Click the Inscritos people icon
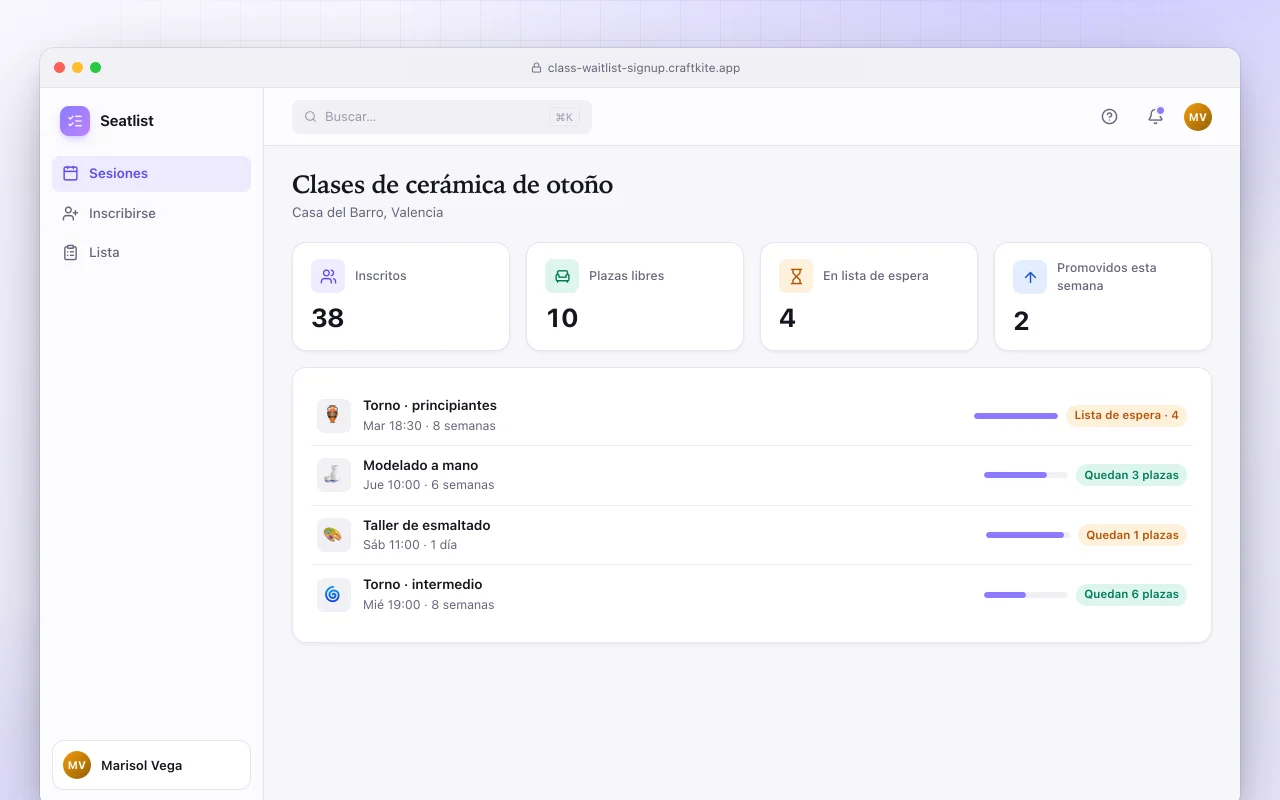The width and height of the screenshot is (1280, 800). 328,276
